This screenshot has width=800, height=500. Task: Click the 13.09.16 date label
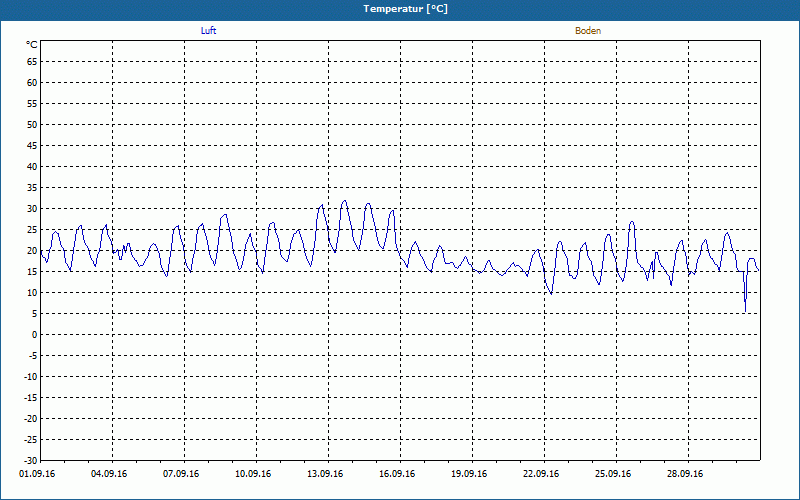pyautogui.click(x=325, y=474)
